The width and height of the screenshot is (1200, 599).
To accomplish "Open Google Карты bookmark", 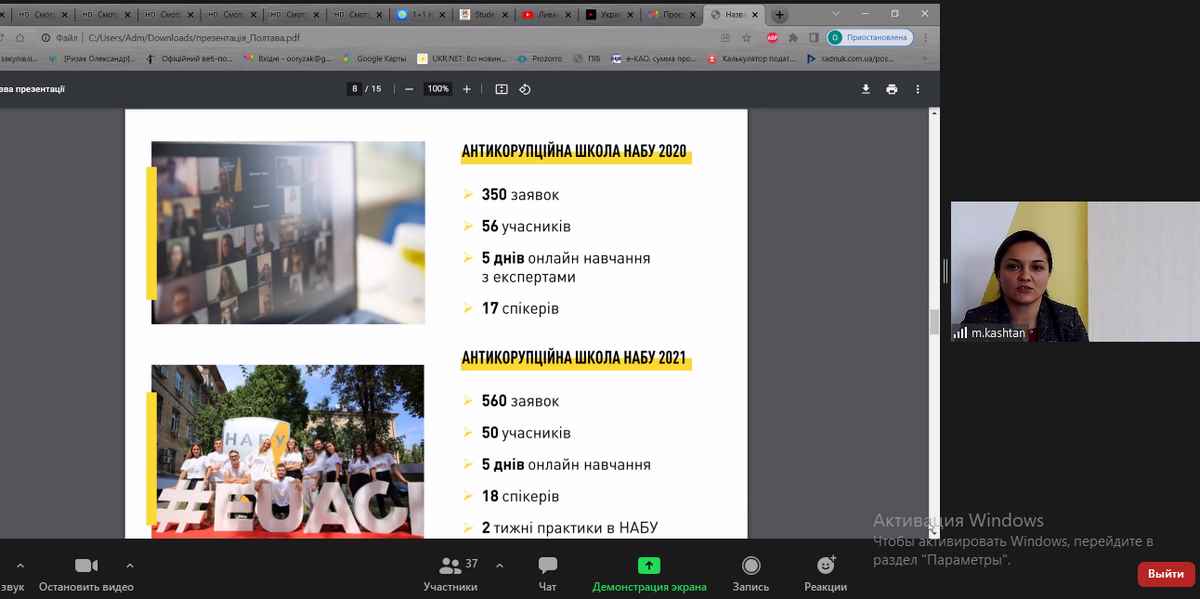I will 375,59.
